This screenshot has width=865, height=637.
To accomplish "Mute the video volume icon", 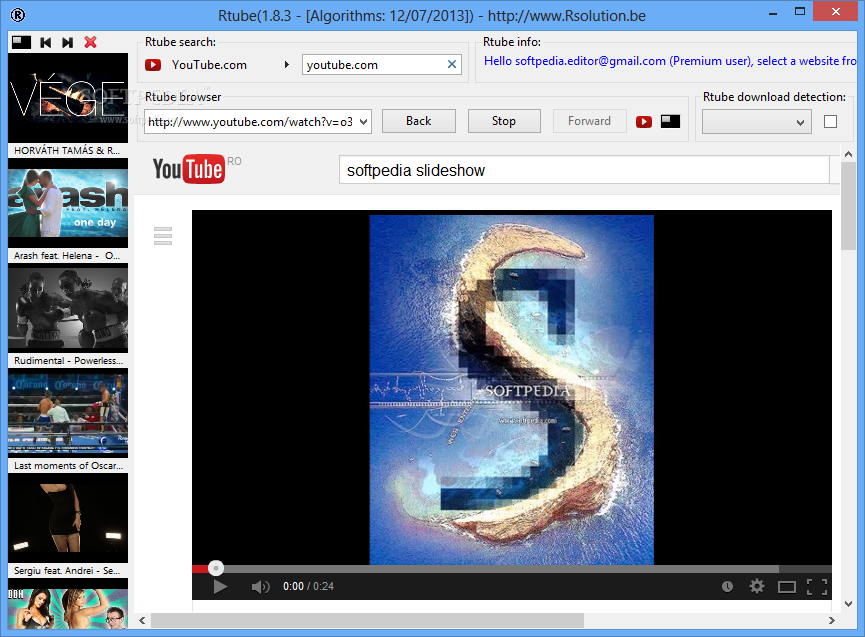I will tap(260, 587).
